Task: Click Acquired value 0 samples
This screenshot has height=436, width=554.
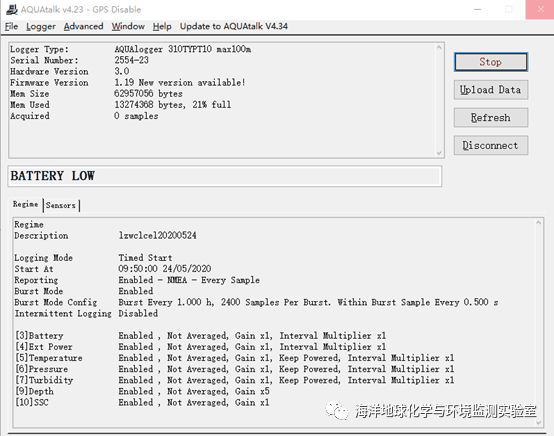Action: coord(136,116)
